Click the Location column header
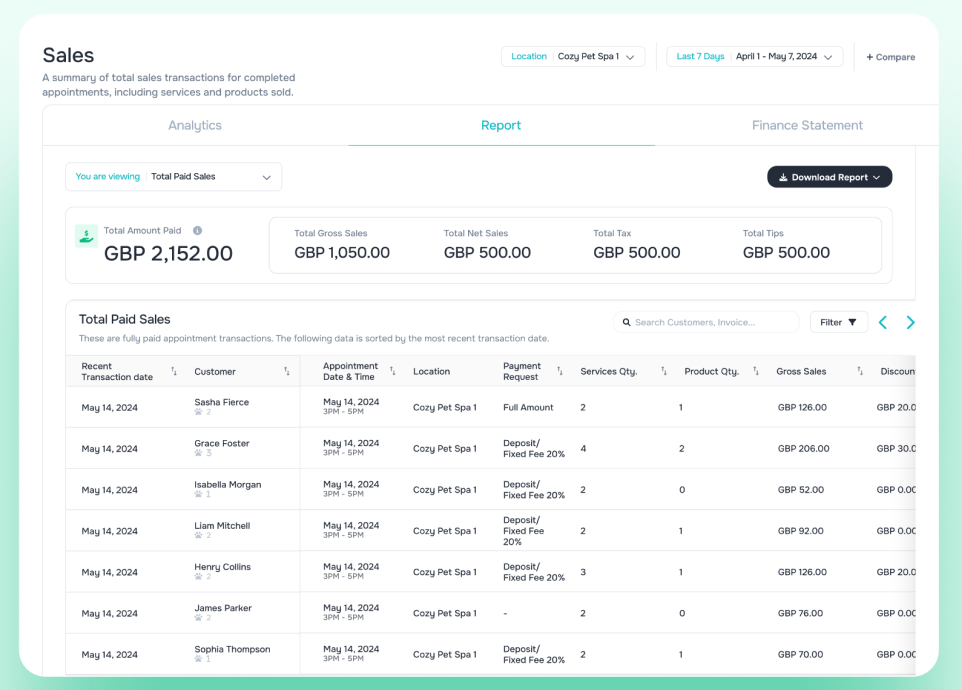 (431, 371)
